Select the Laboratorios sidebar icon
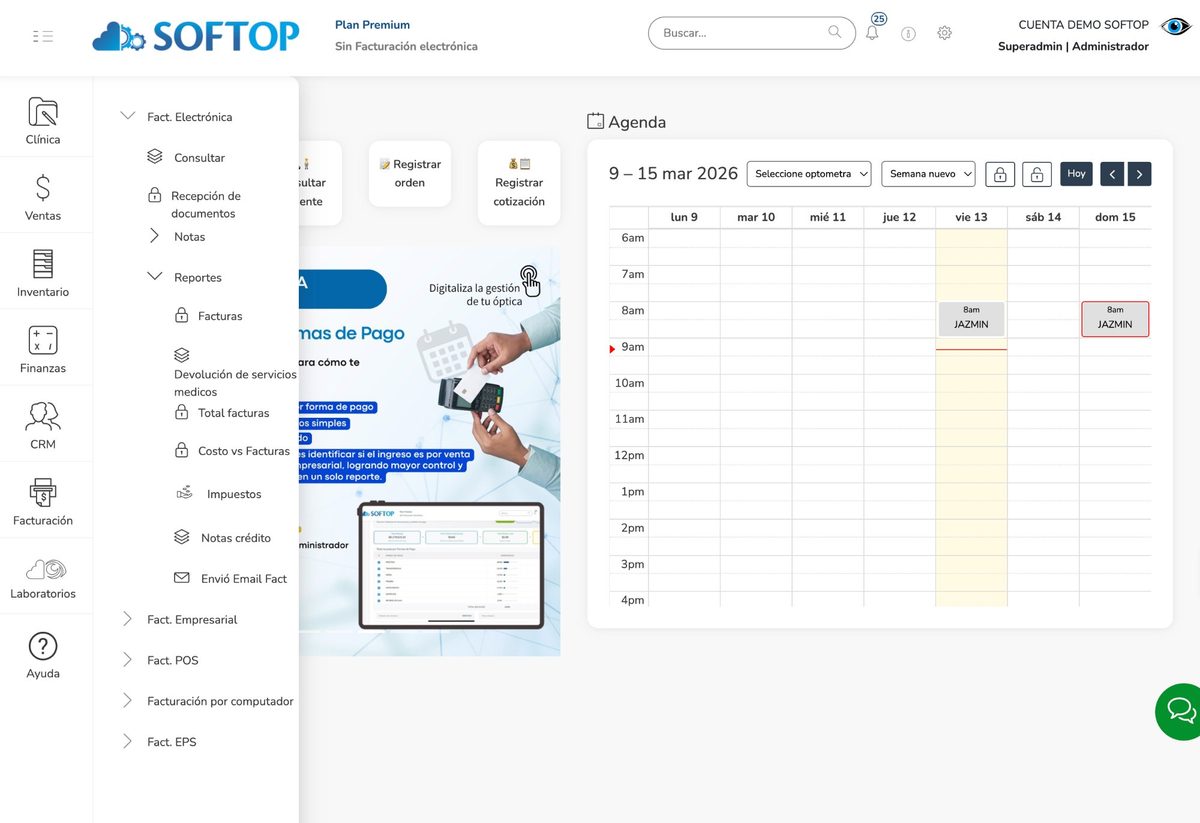This screenshot has width=1200, height=823. point(42,572)
